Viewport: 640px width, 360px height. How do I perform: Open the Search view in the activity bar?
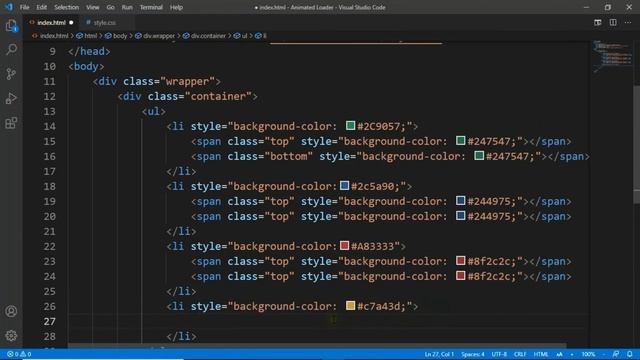[11, 50]
